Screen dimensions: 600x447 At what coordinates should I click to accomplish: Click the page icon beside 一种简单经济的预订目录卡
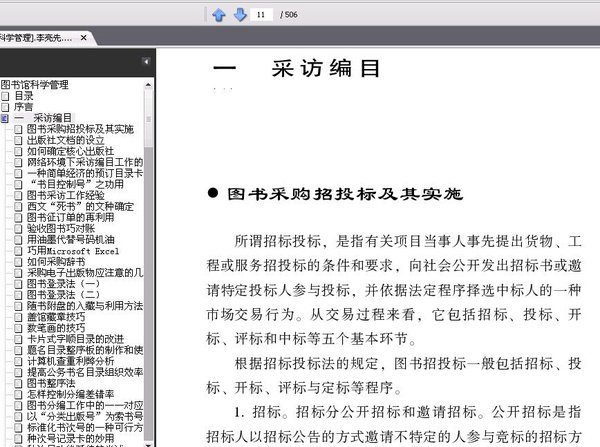tap(18, 173)
